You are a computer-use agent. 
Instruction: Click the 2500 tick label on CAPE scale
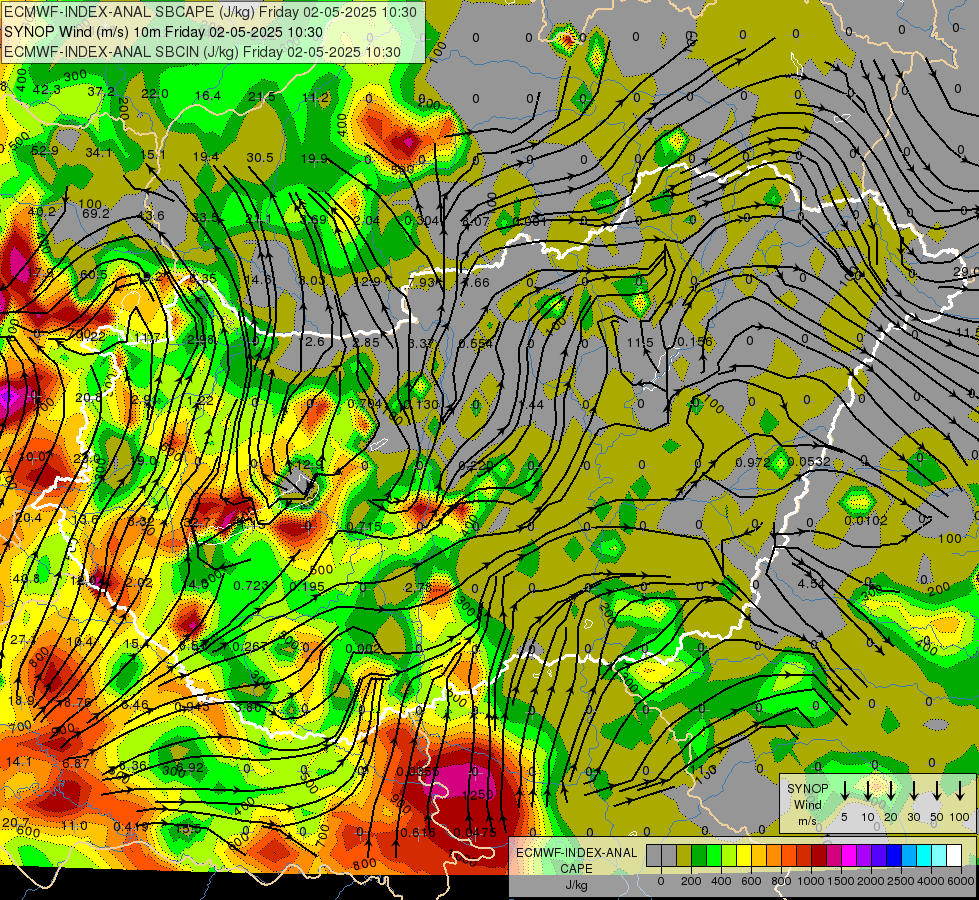pyautogui.click(x=901, y=881)
